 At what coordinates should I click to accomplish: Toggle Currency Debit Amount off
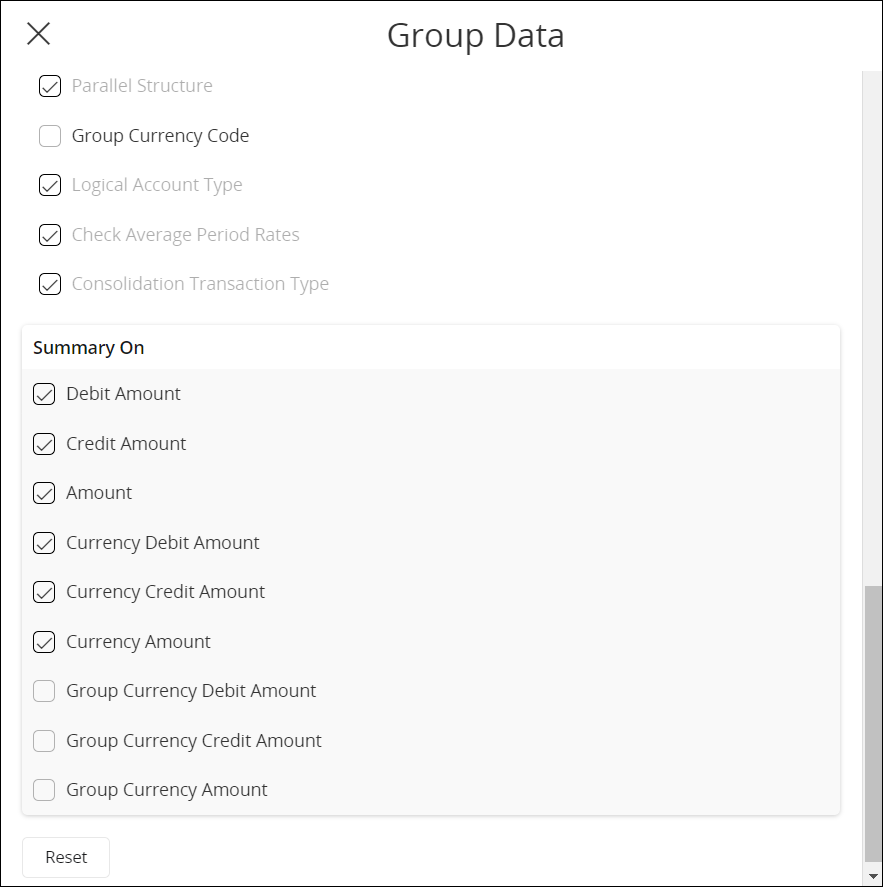tap(44, 543)
